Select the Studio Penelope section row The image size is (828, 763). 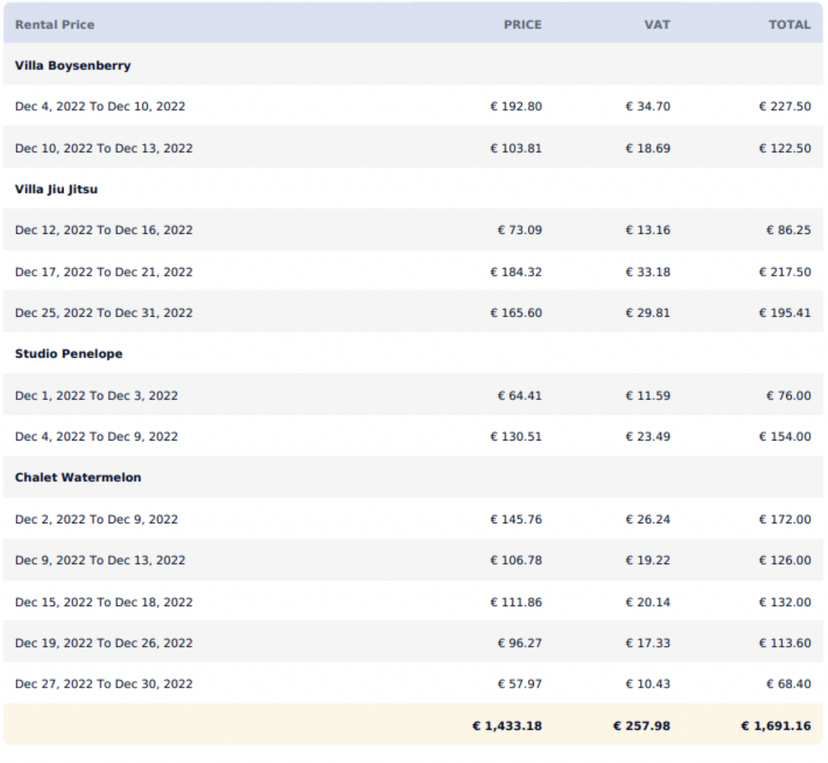(68, 353)
